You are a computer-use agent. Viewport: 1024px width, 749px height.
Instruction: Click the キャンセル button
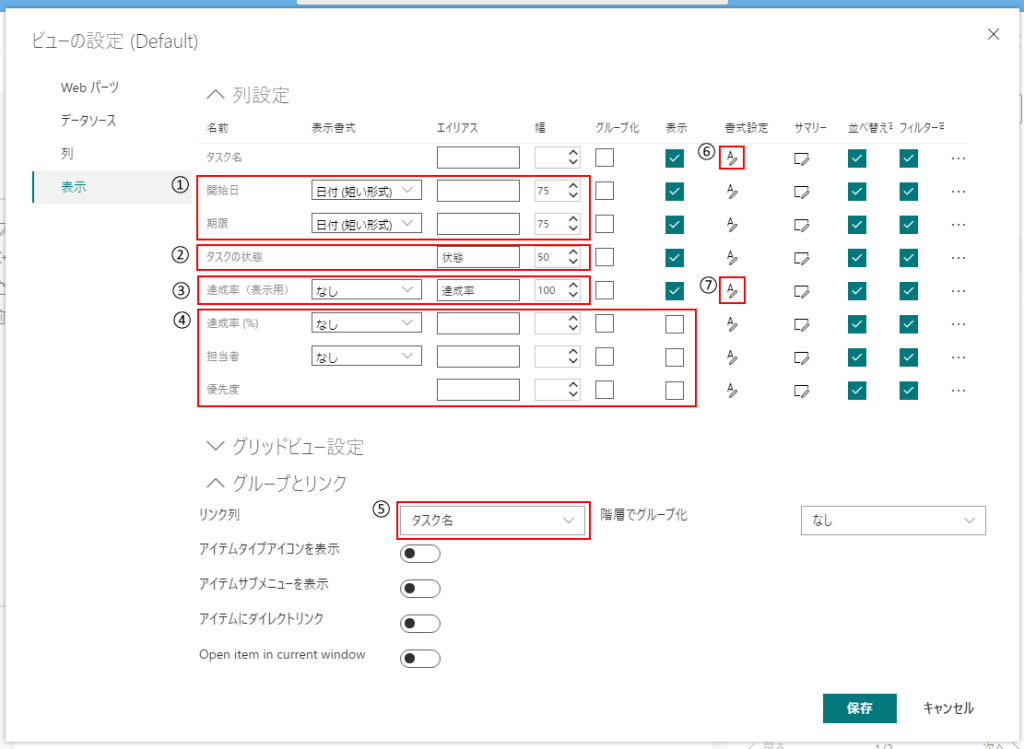tap(948, 708)
